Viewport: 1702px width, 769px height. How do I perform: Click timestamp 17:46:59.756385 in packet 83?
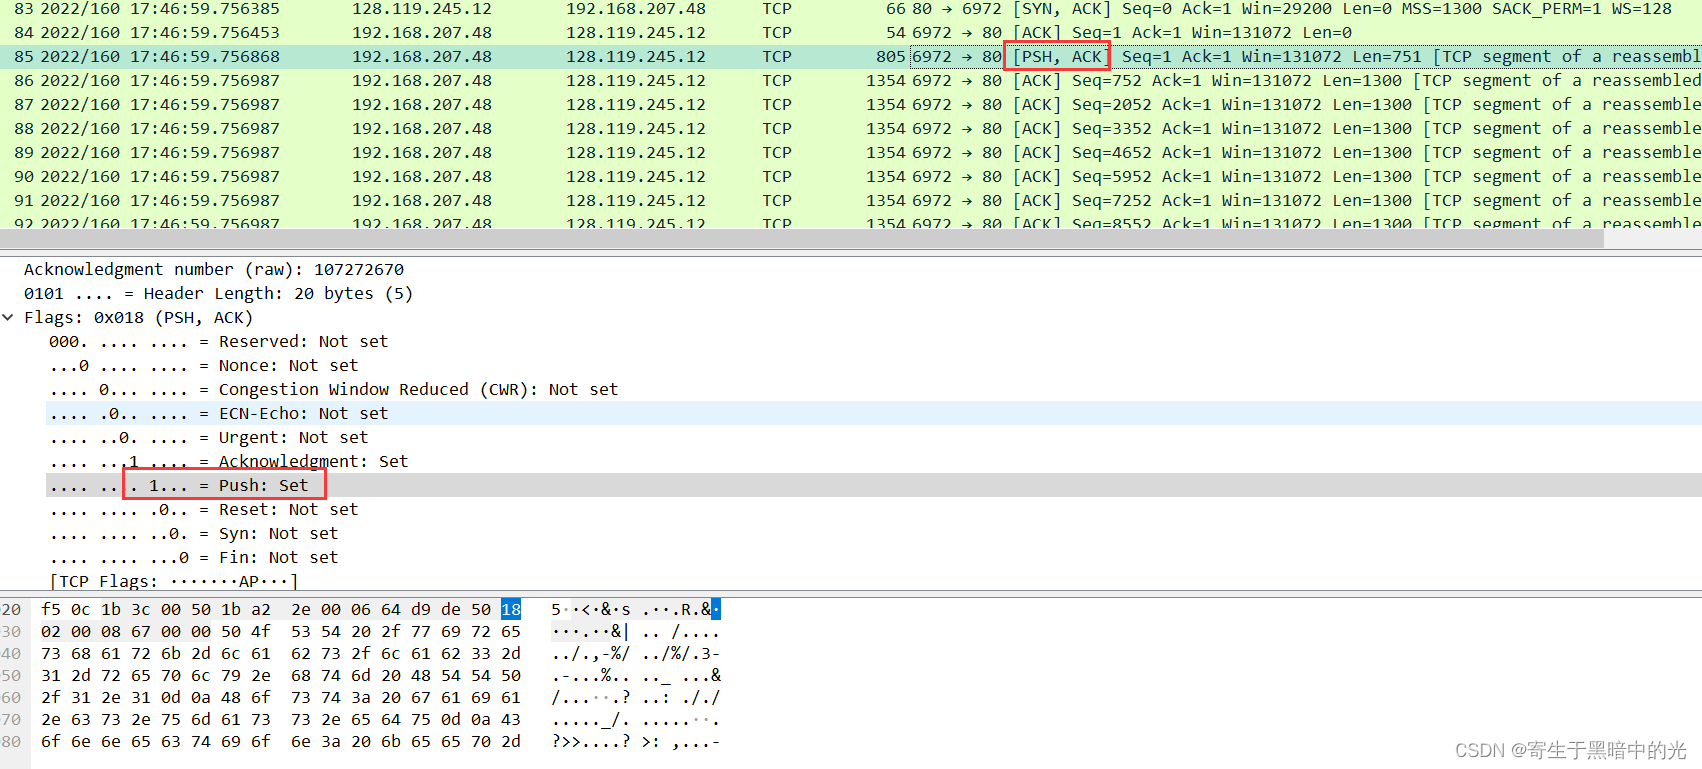(205, 9)
